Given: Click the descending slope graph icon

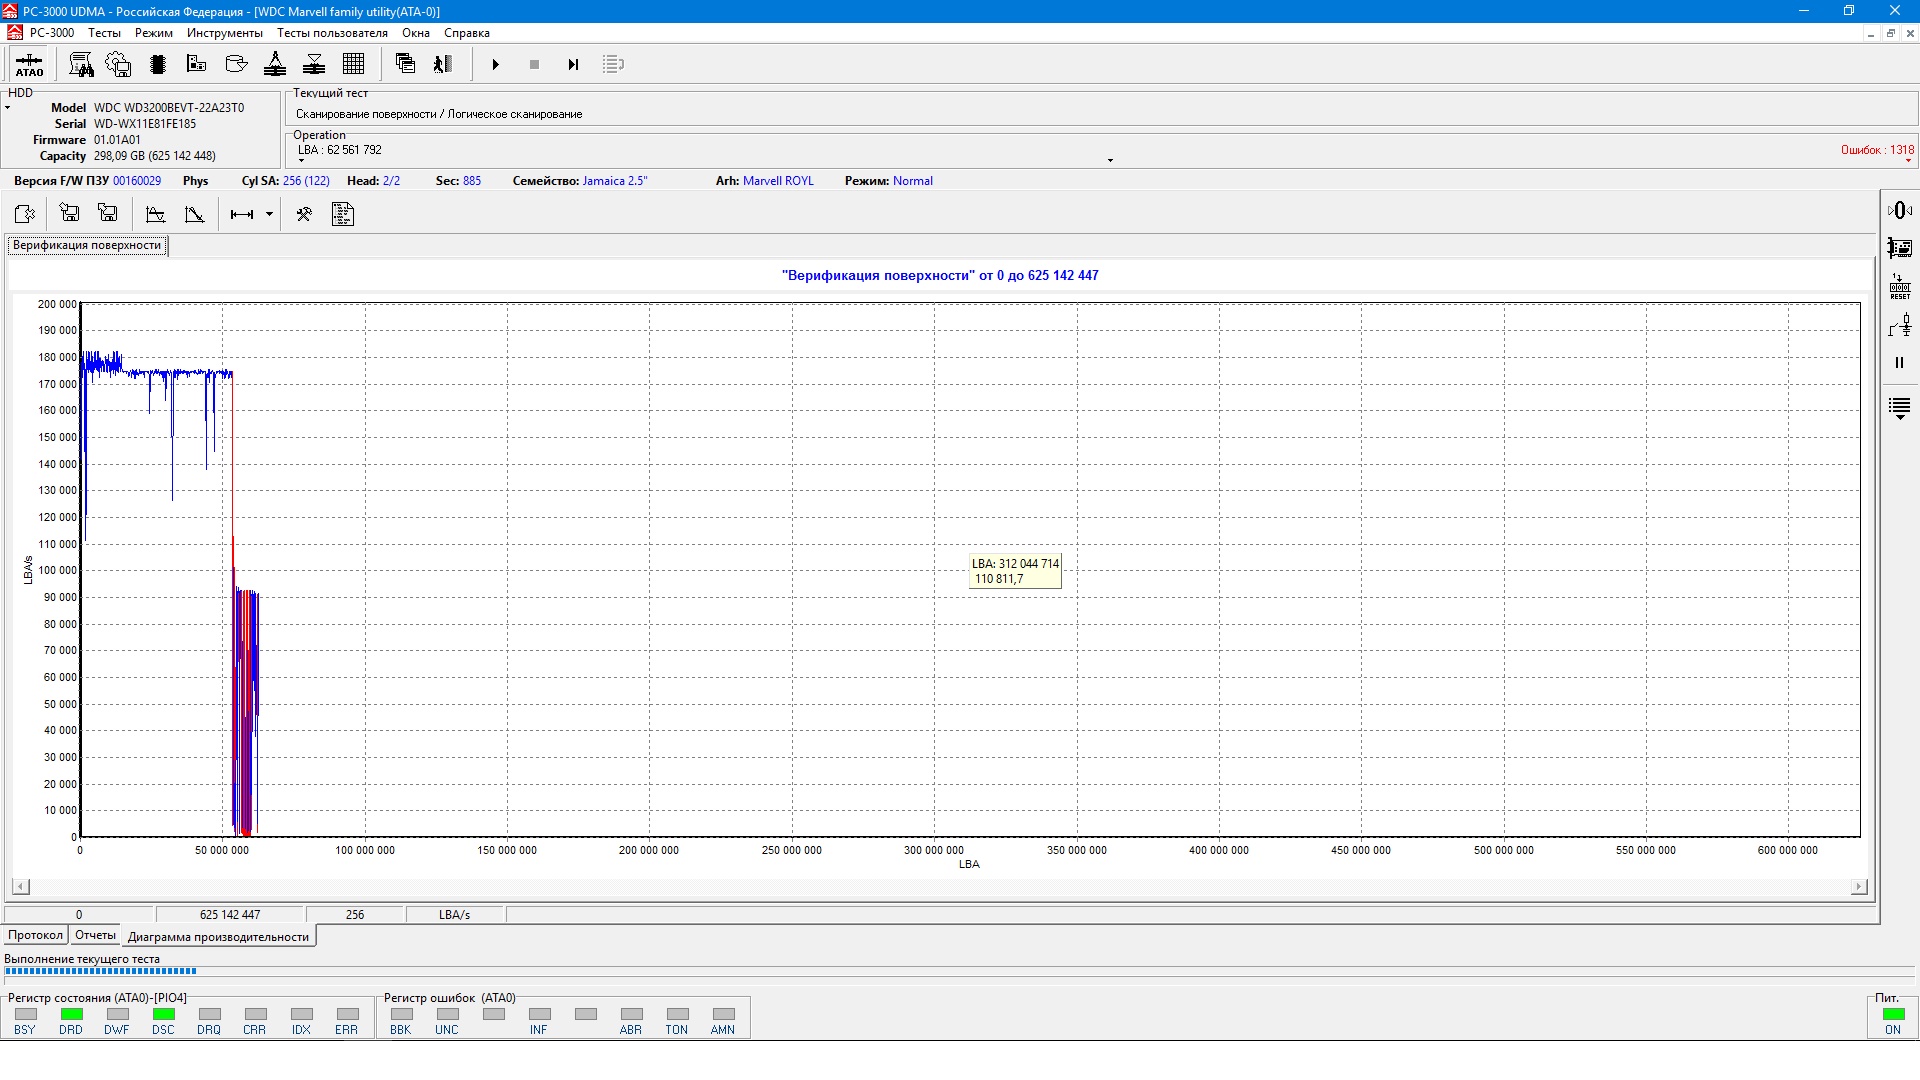Looking at the screenshot, I should click(194, 214).
